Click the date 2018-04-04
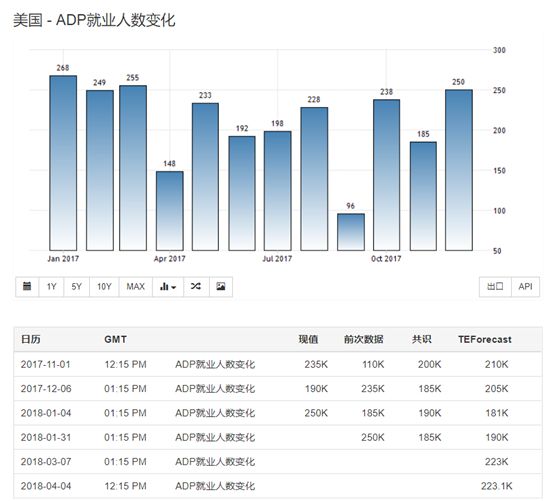This screenshot has width=558, height=501. 46,486
